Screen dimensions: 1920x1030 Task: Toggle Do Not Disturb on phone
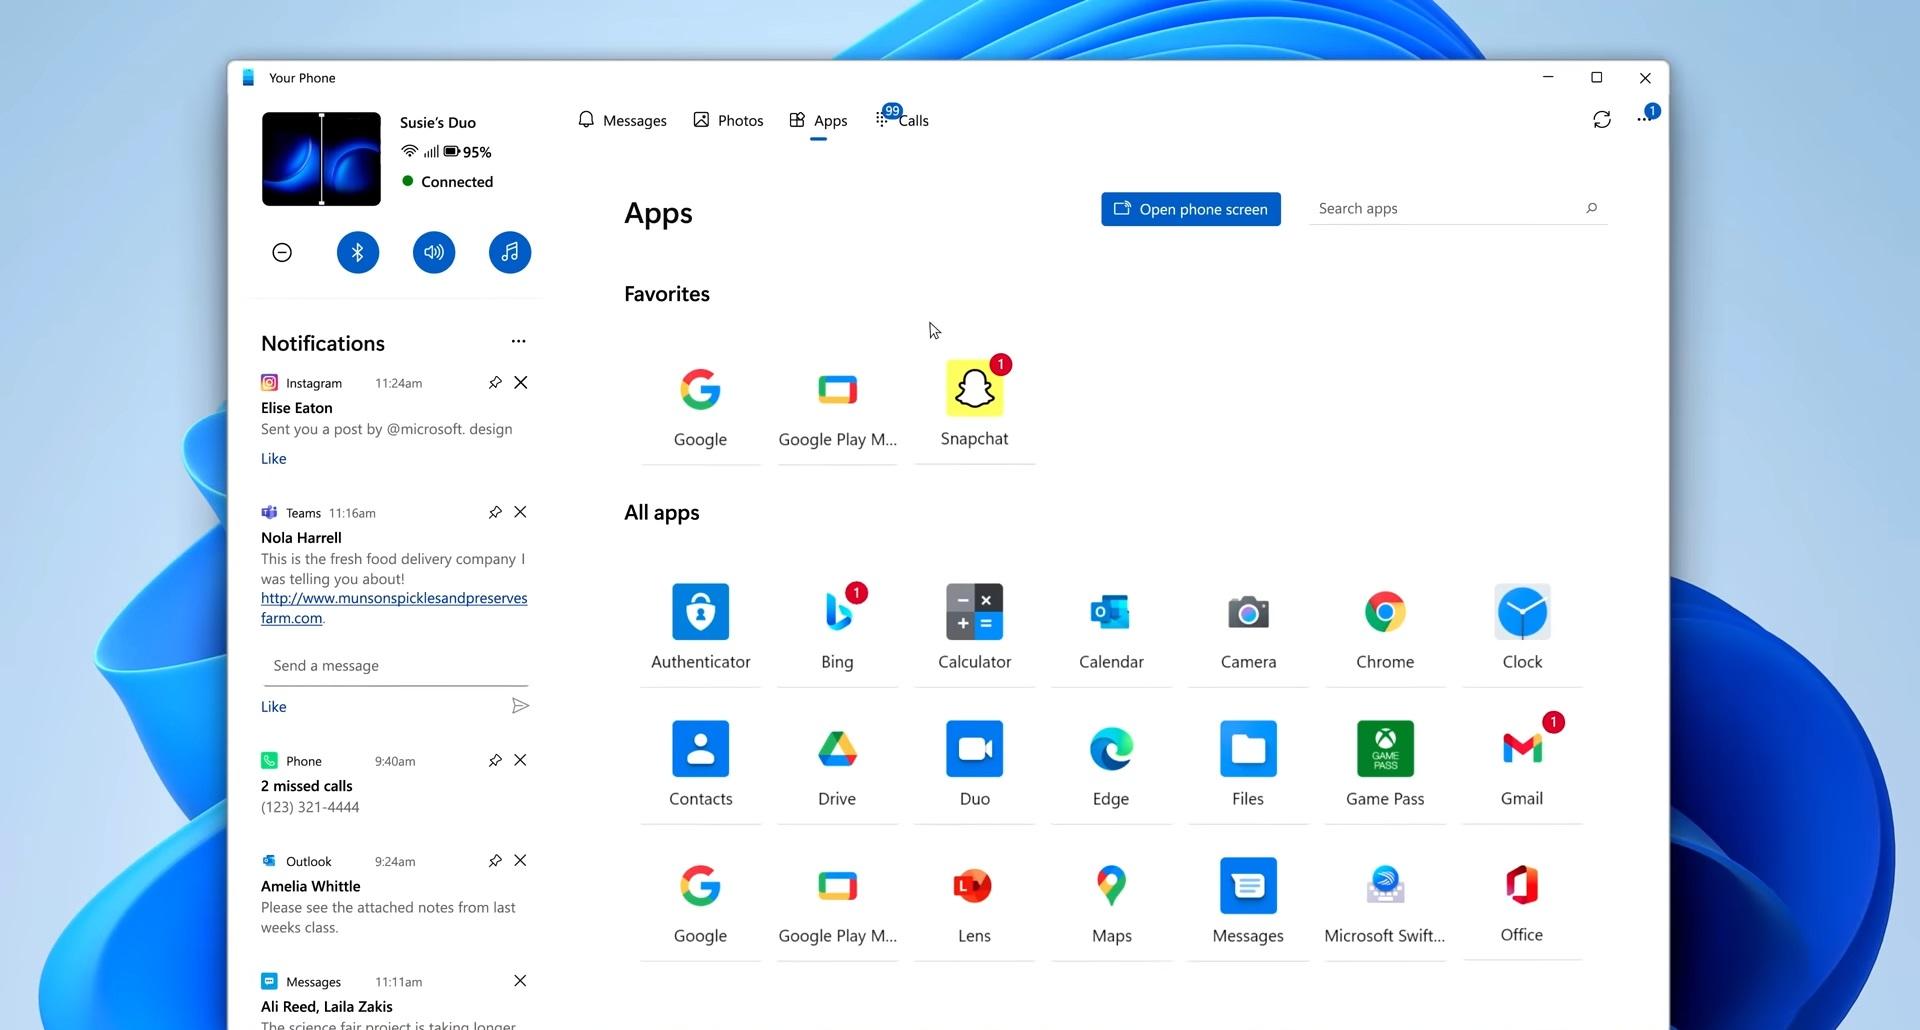click(282, 252)
